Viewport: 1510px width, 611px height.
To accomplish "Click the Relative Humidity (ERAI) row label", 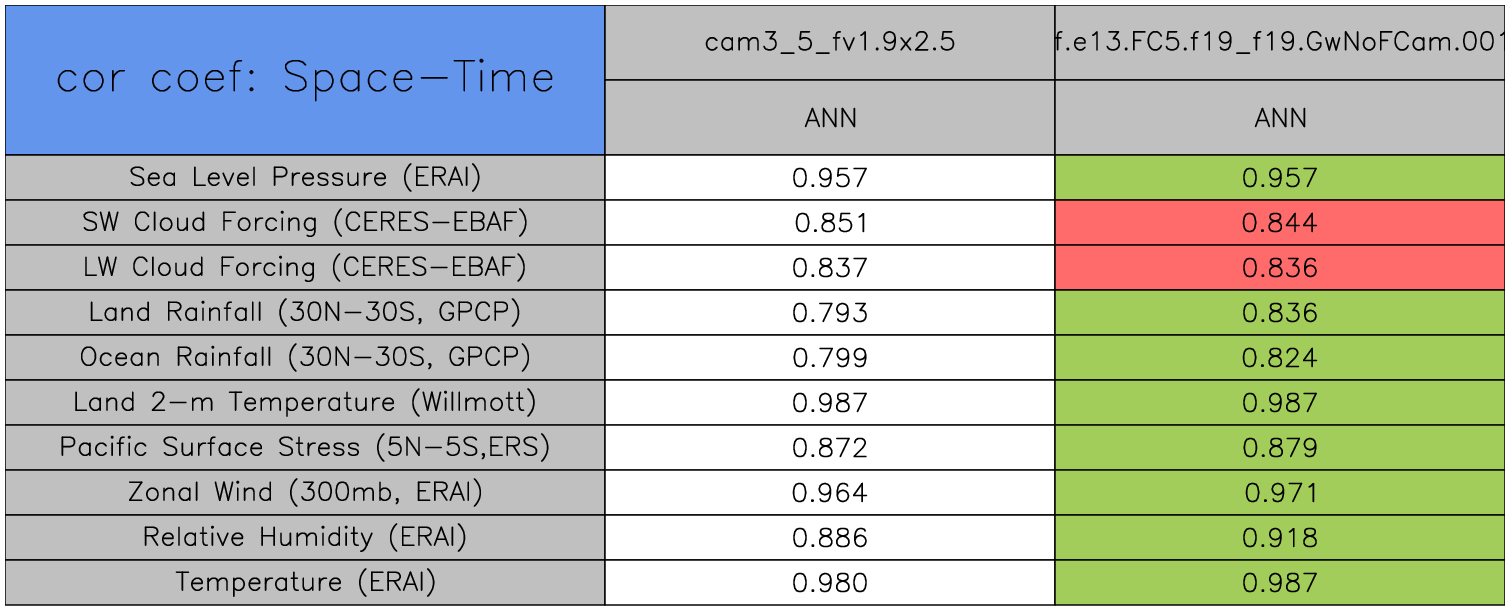I will coord(304,537).
